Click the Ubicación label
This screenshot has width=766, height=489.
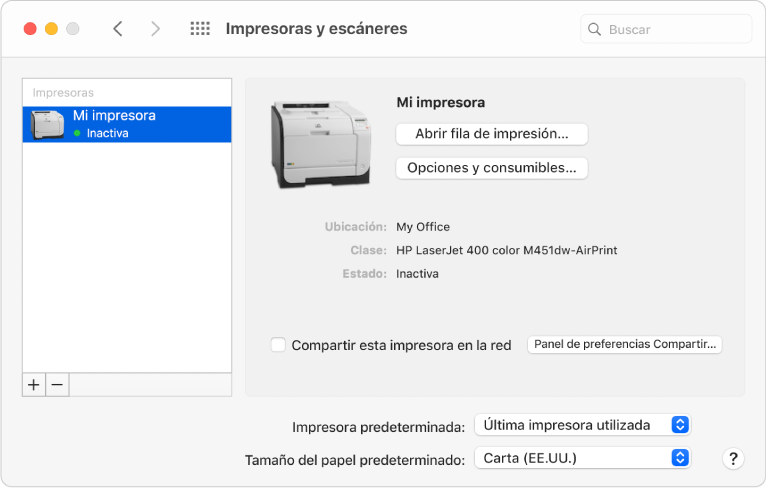pyautogui.click(x=356, y=227)
